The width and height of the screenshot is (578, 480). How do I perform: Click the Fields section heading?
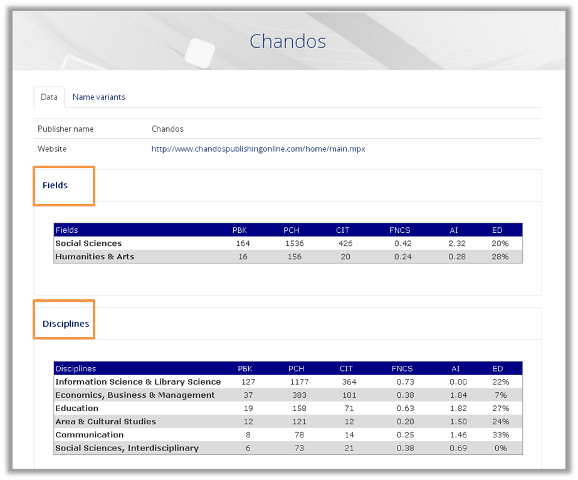coord(55,185)
